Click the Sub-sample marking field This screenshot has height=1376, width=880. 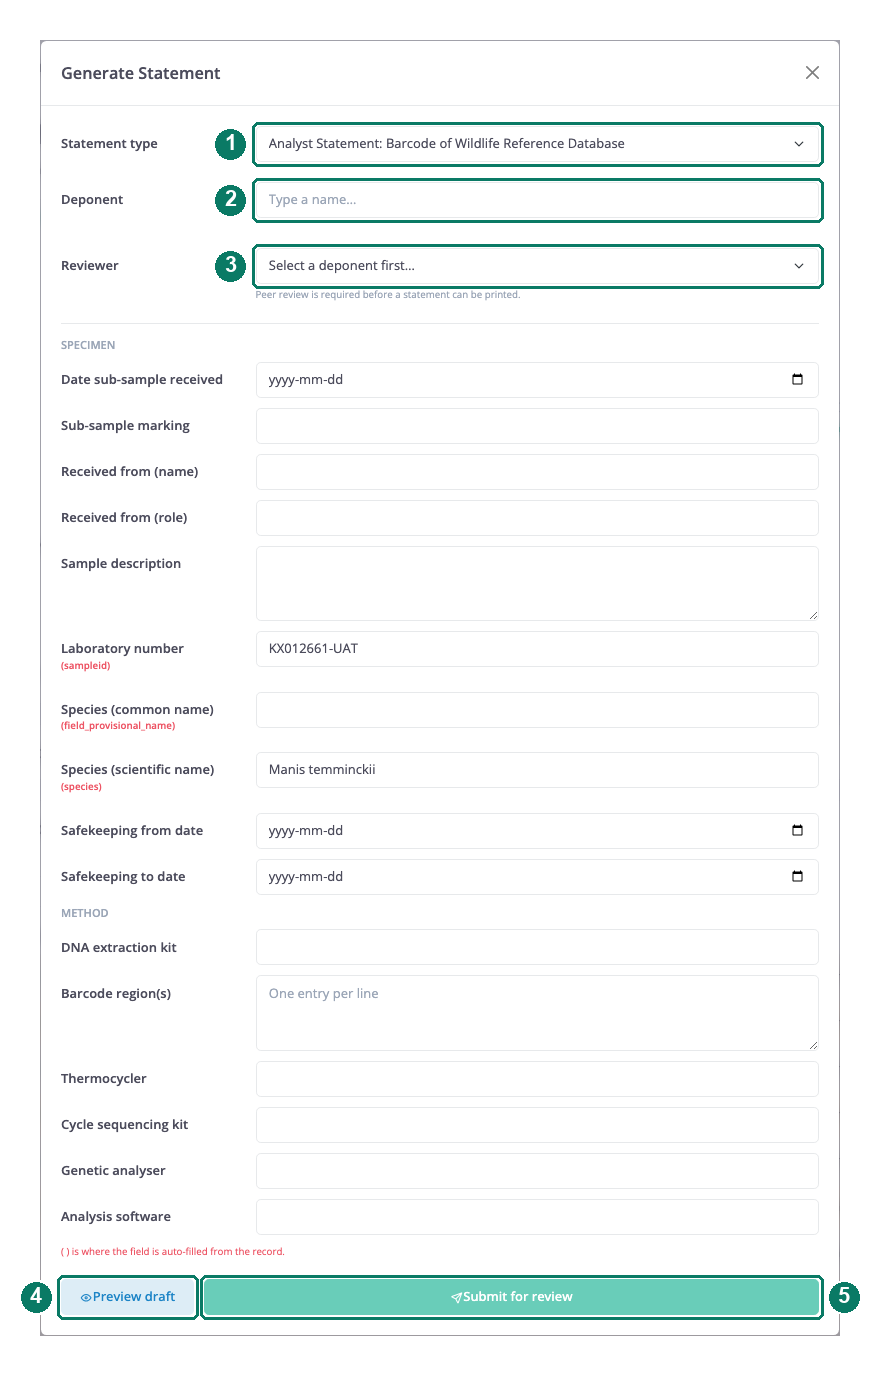(537, 426)
